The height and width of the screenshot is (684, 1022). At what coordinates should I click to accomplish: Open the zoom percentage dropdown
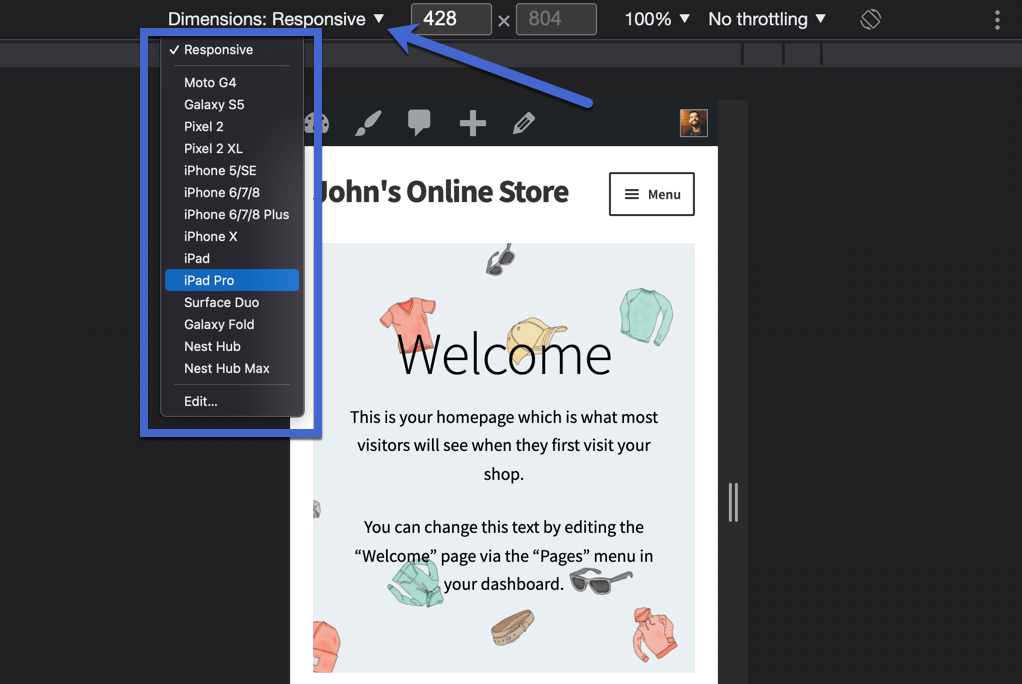pos(655,18)
